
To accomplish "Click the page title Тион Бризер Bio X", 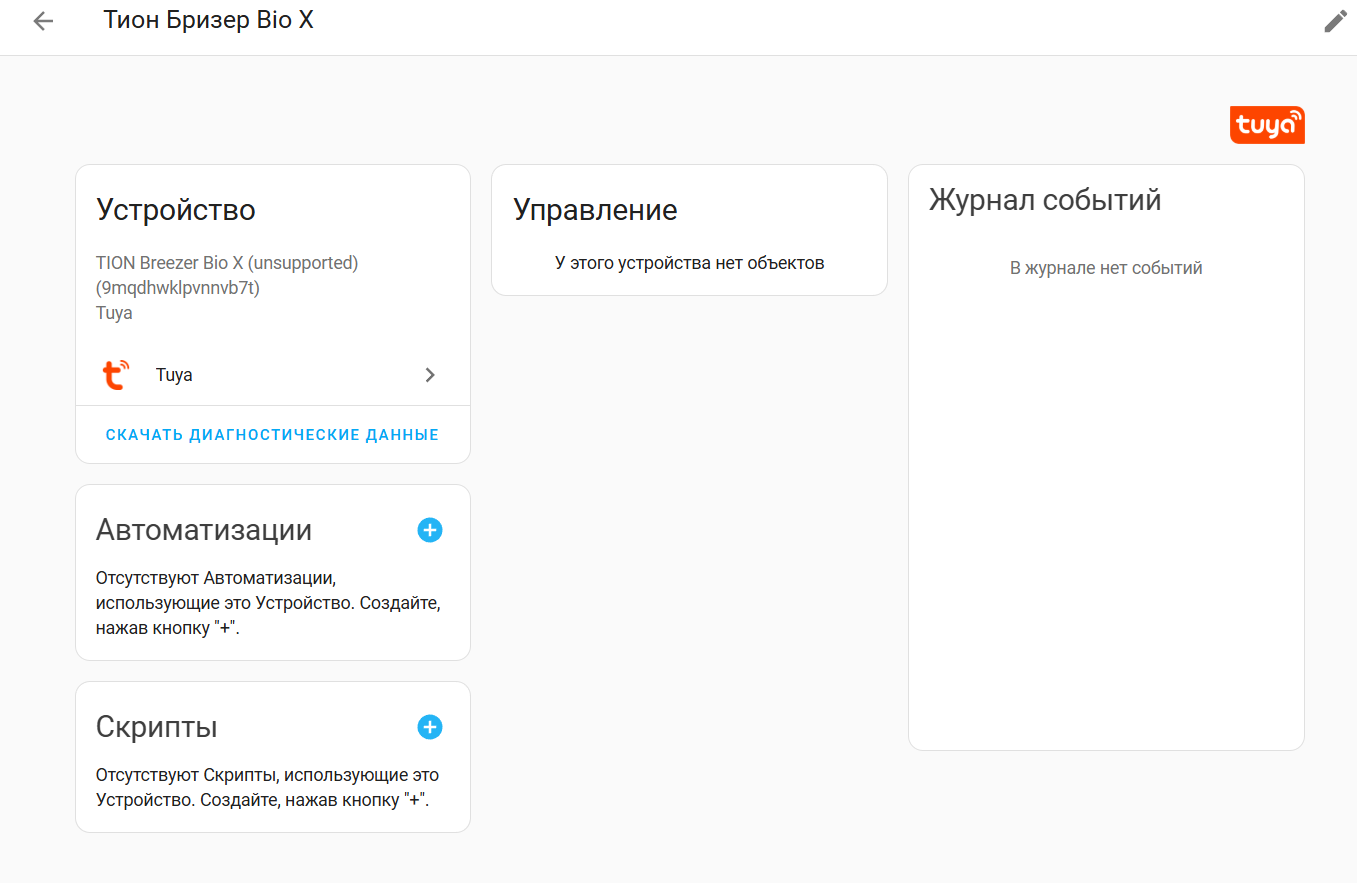I will click(208, 20).
